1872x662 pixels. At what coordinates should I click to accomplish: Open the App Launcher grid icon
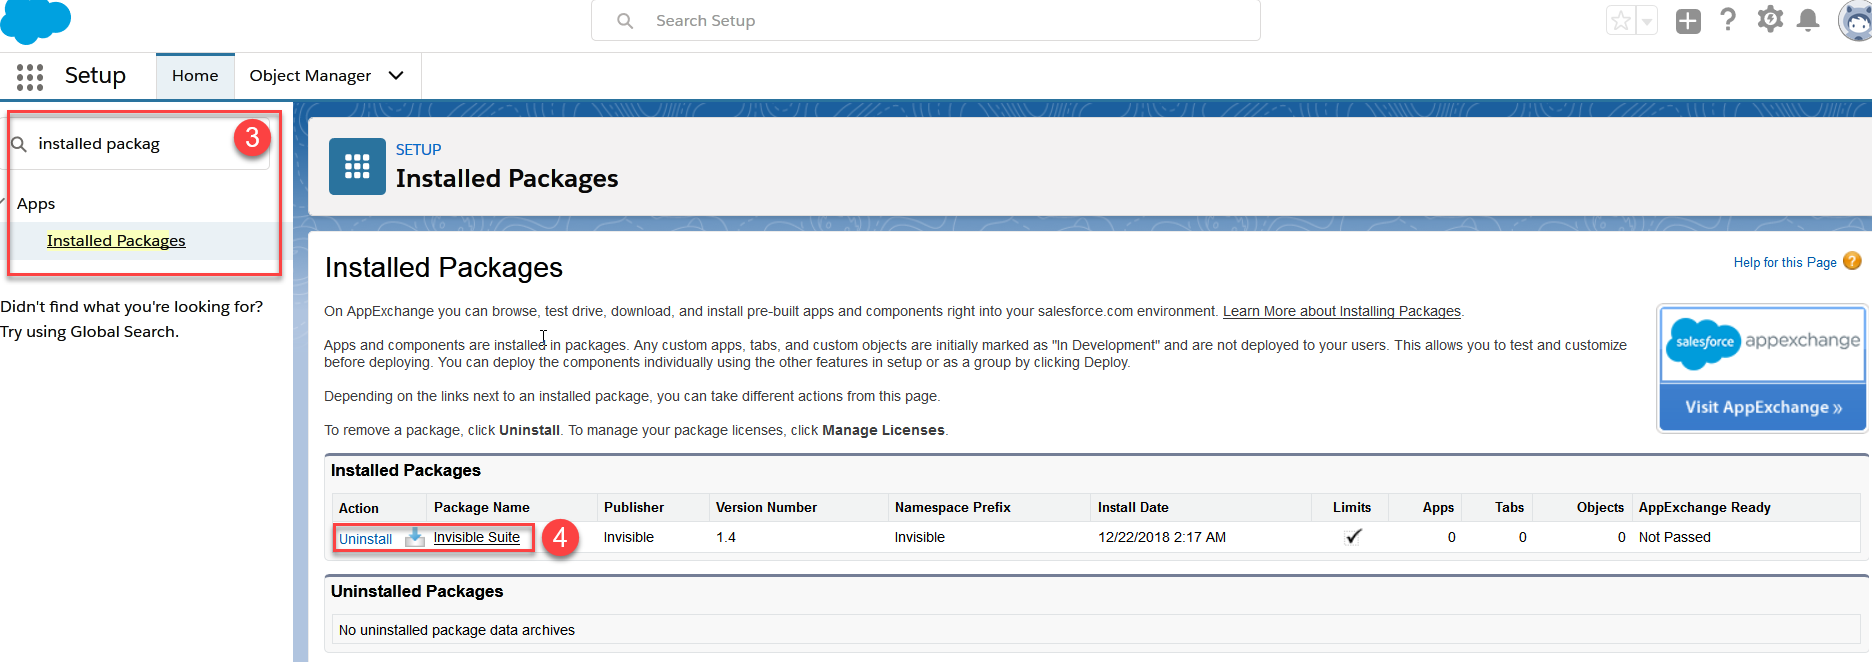tap(30, 77)
